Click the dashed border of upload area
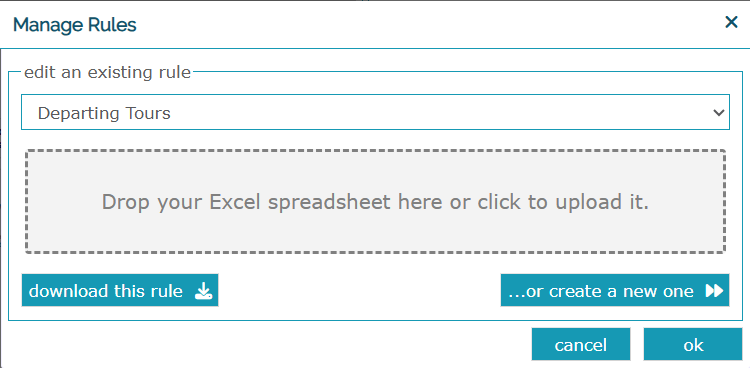The image size is (750, 368). pos(375,151)
